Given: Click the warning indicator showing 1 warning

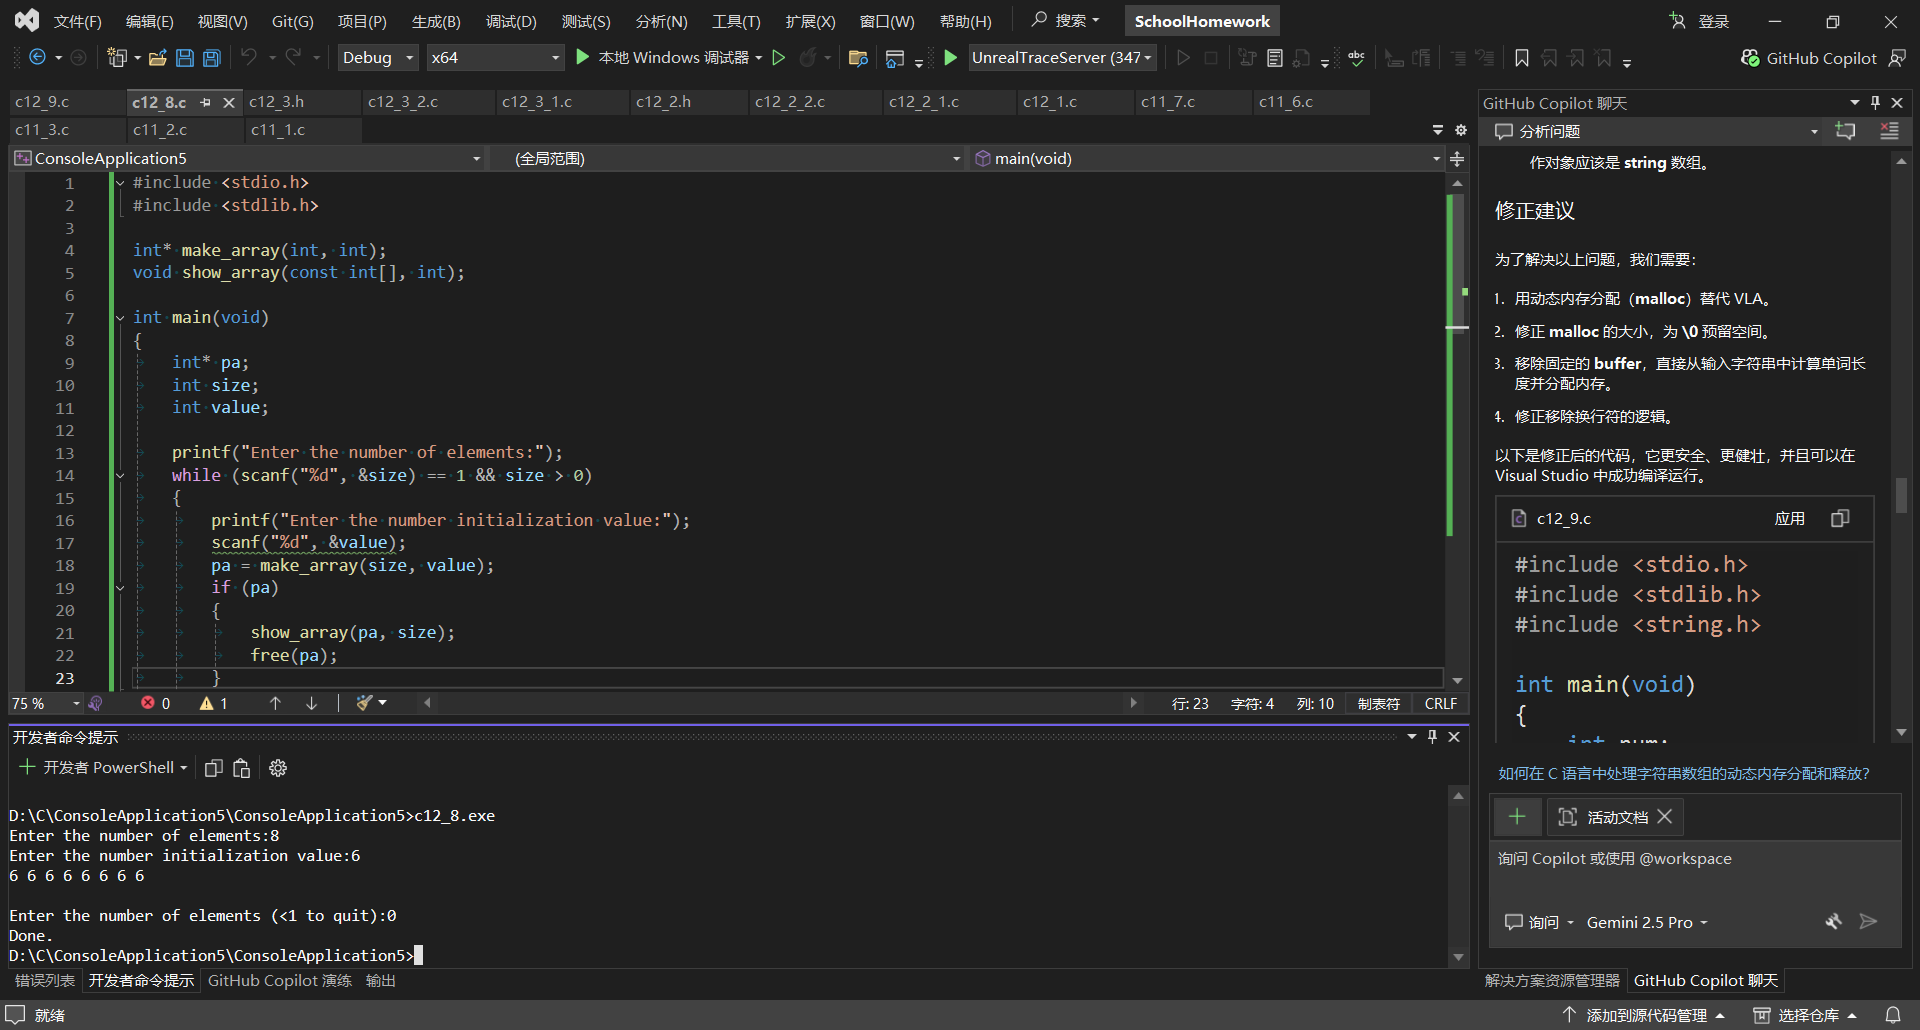Looking at the screenshot, I should [x=213, y=703].
